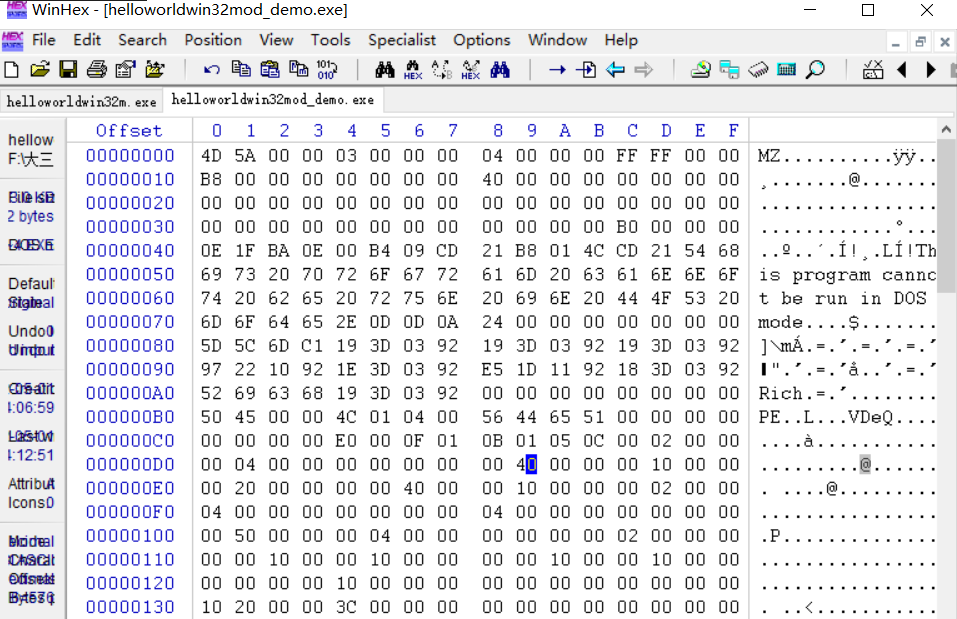The width and height of the screenshot is (957, 619).
Task: Switch to helloworldwin32m.exe tab
Action: coord(81,101)
